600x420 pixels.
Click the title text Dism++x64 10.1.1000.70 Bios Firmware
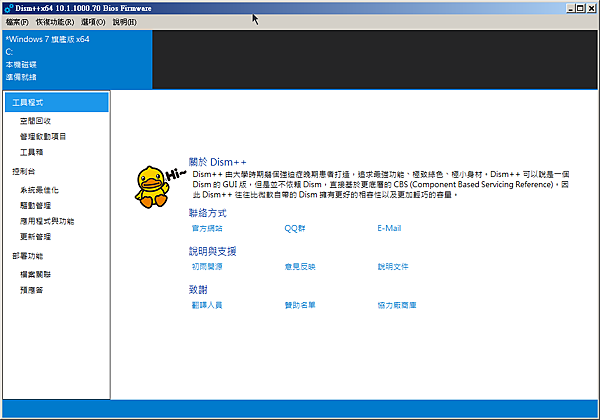tap(83, 8)
